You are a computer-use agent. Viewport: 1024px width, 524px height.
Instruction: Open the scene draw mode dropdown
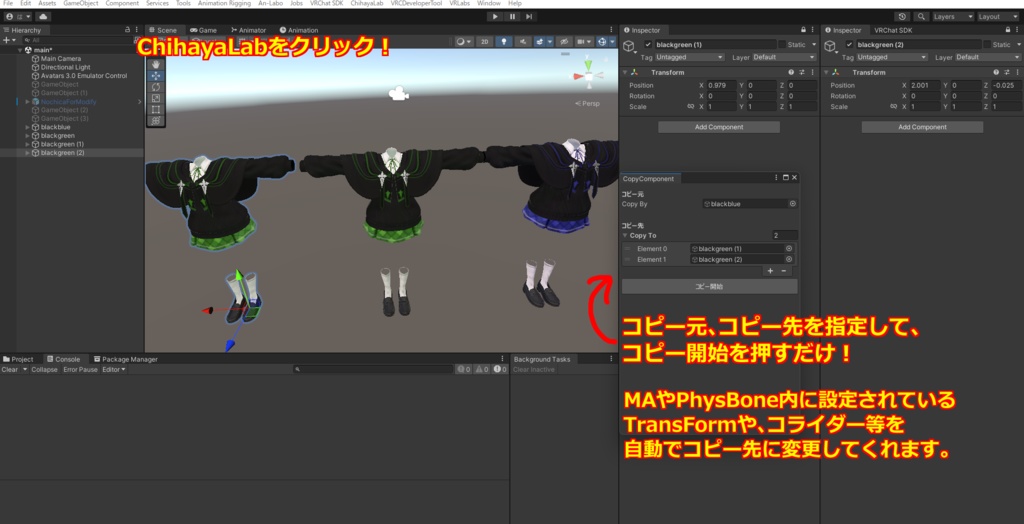[464, 41]
